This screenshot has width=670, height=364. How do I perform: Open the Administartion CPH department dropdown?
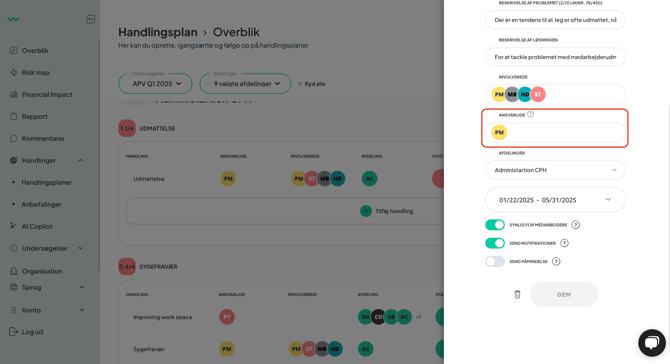coord(555,170)
